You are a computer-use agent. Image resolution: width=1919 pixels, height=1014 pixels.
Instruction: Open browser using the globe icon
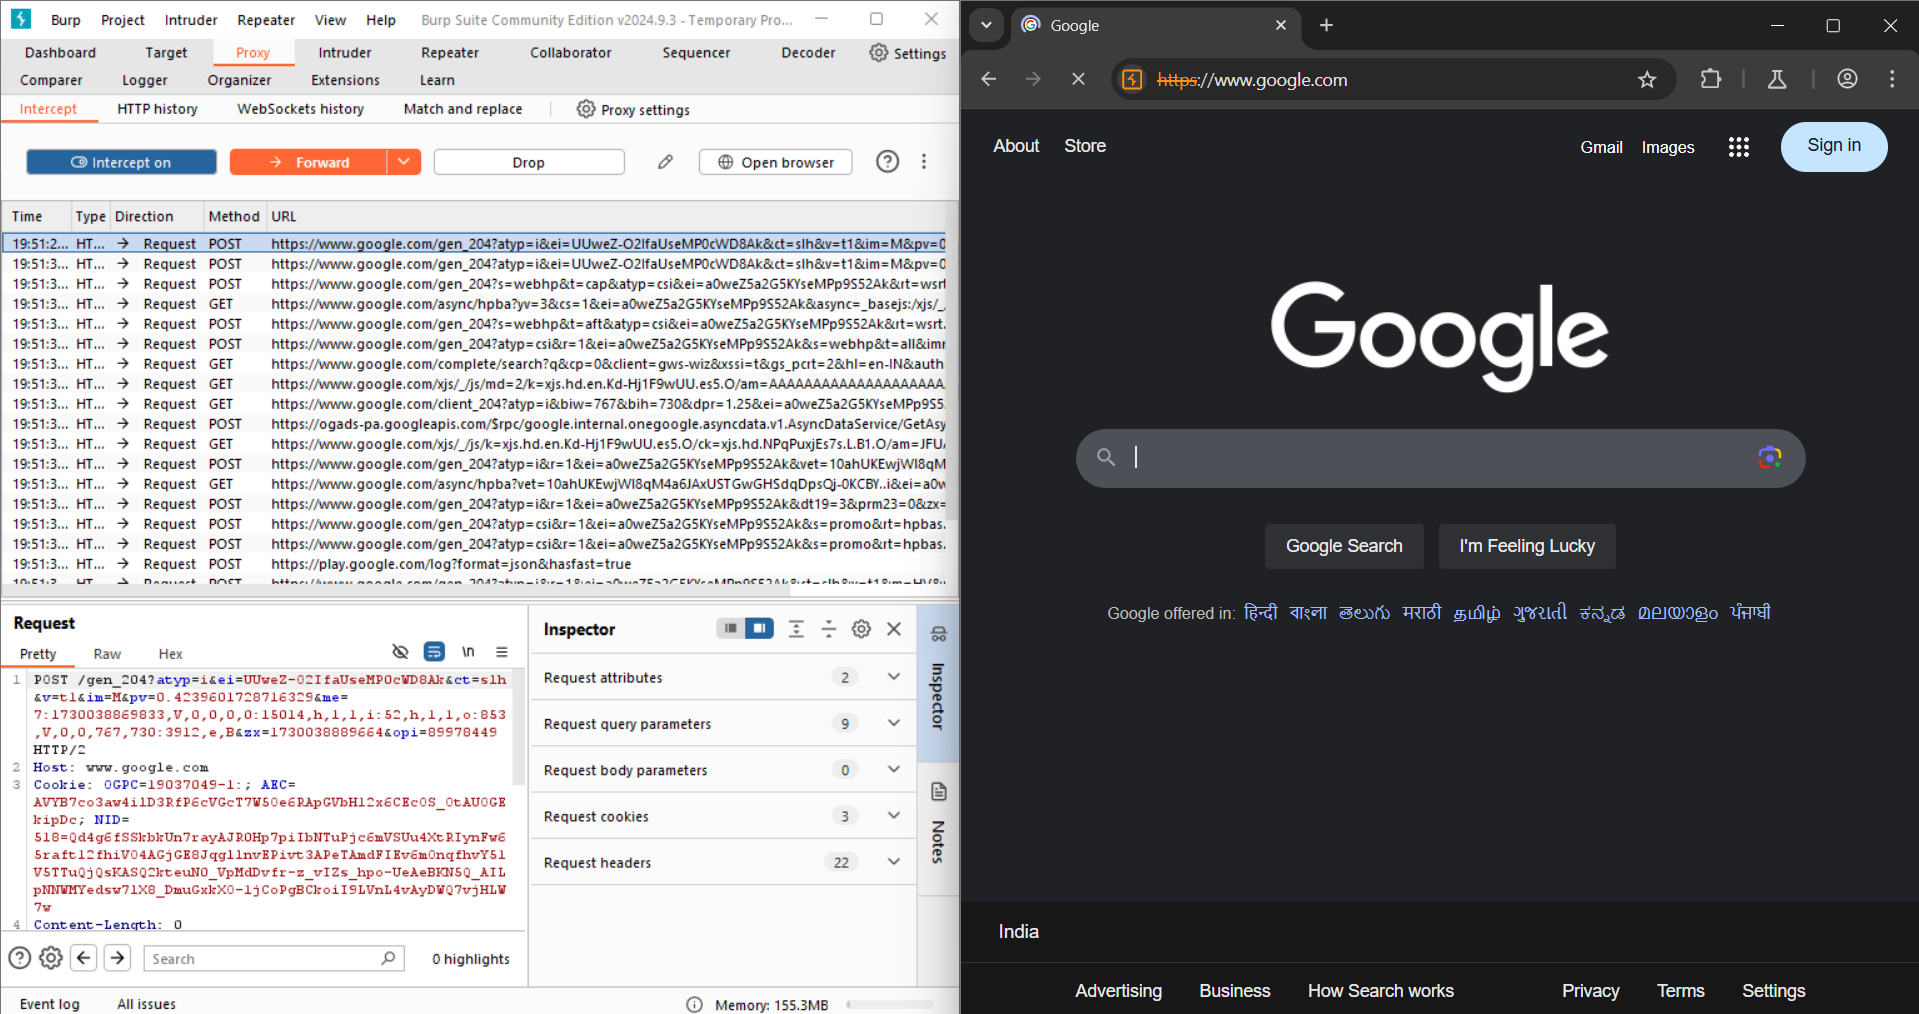(x=775, y=161)
